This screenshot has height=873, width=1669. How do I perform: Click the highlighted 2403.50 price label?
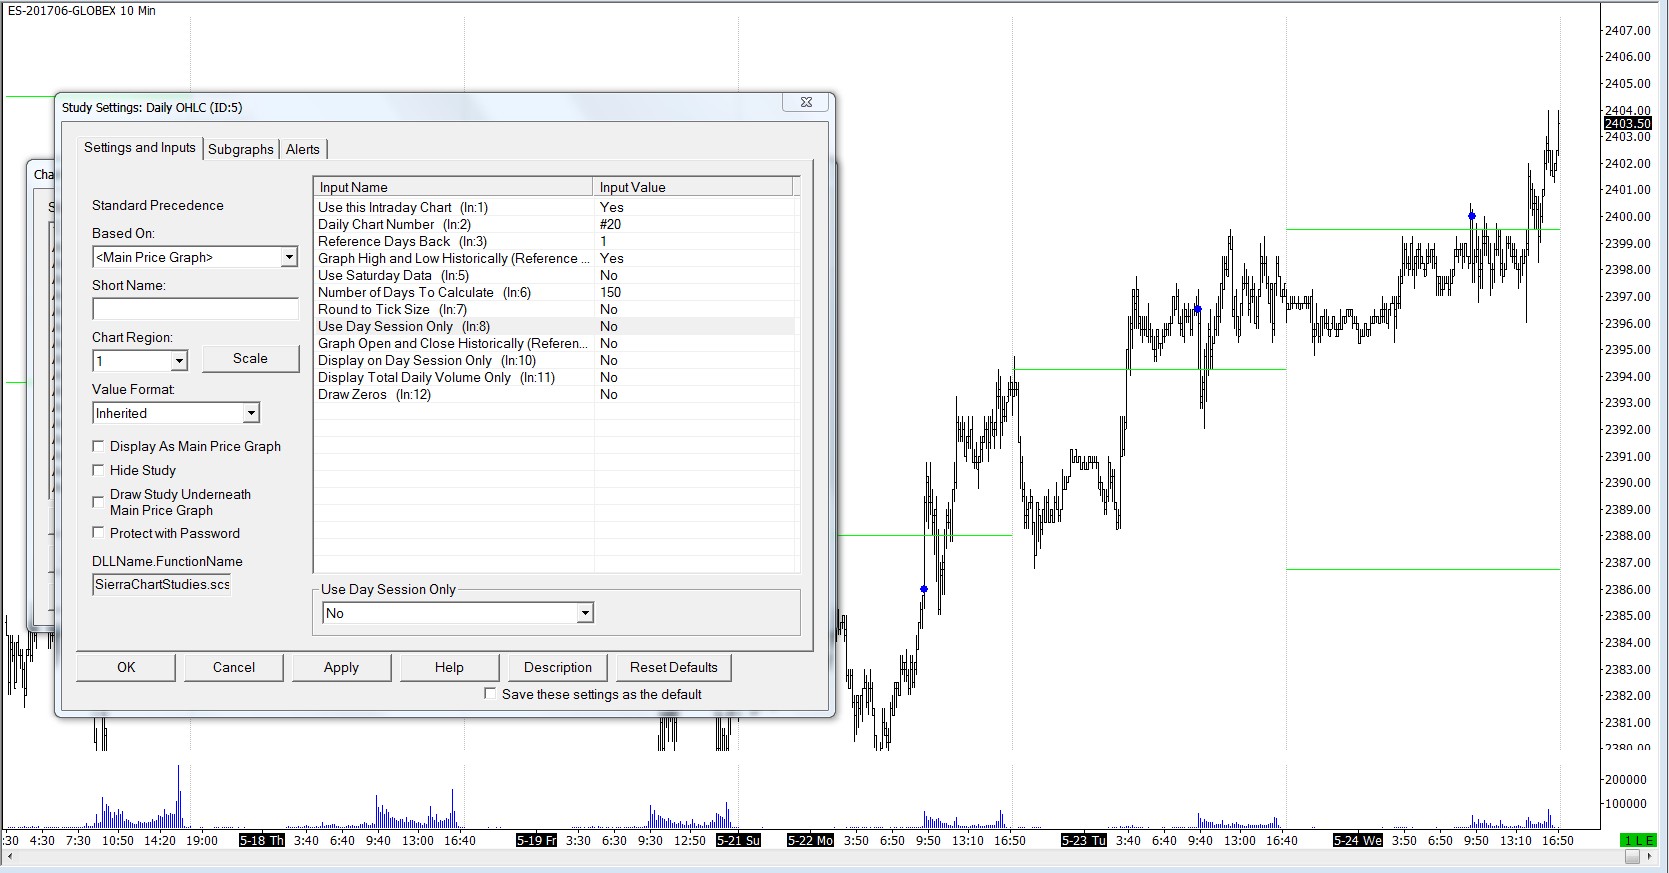1627,123
